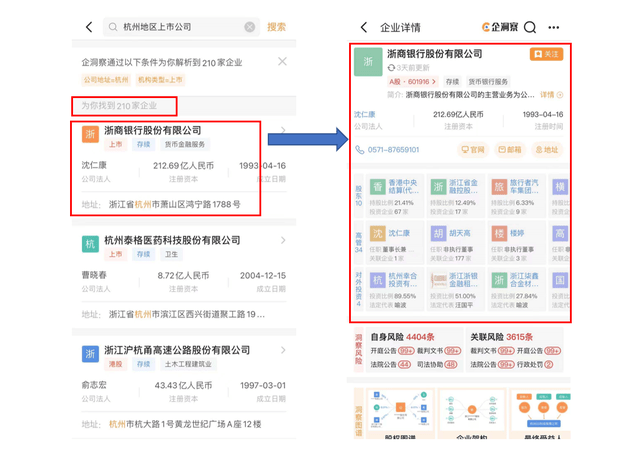Open the 地址 address button

point(547,150)
